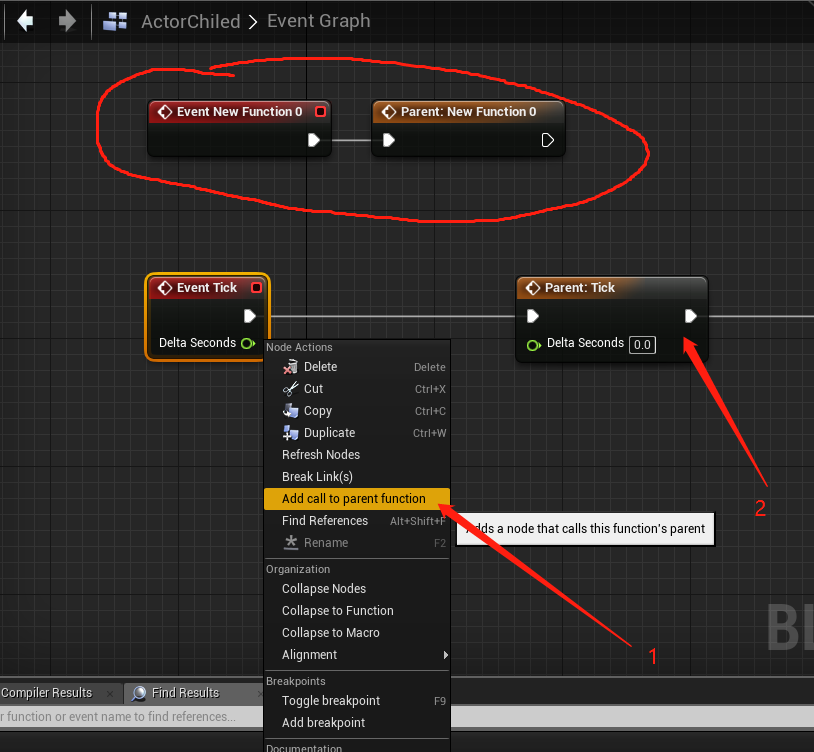814x752 pixels.
Task: Click the back navigation arrow
Action: pos(24,20)
